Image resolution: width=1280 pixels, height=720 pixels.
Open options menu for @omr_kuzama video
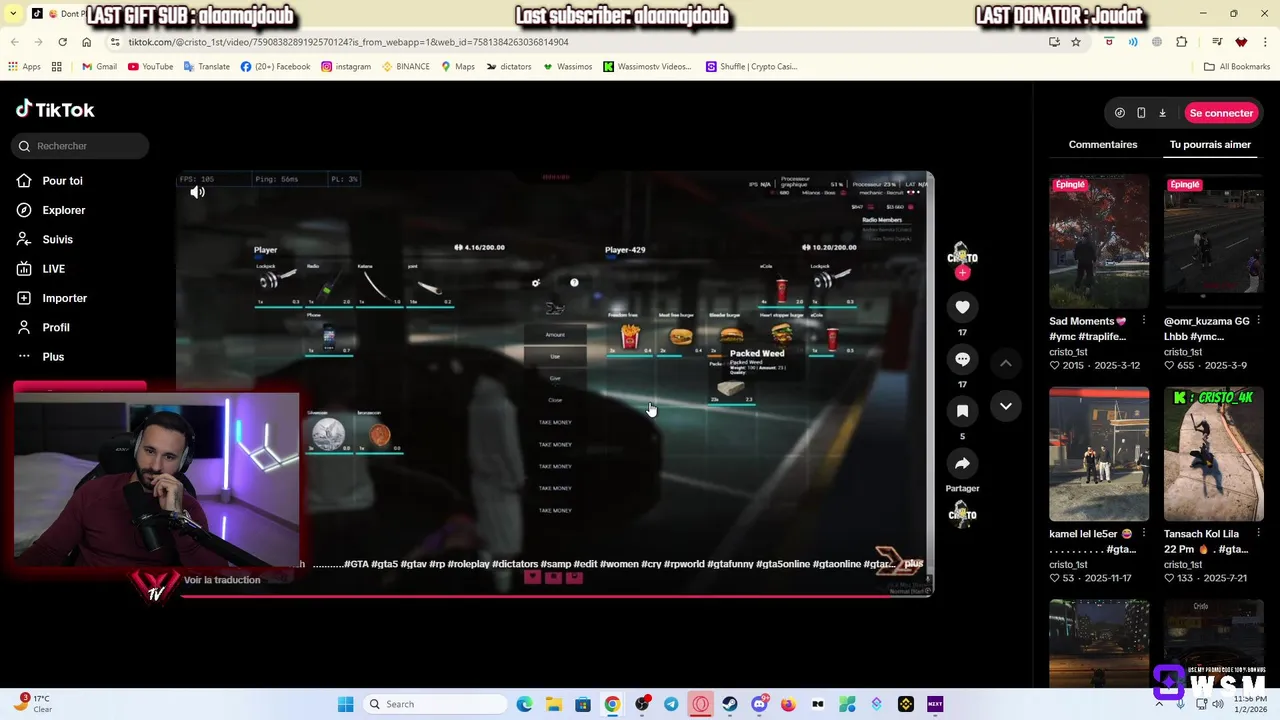(x=1258, y=321)
